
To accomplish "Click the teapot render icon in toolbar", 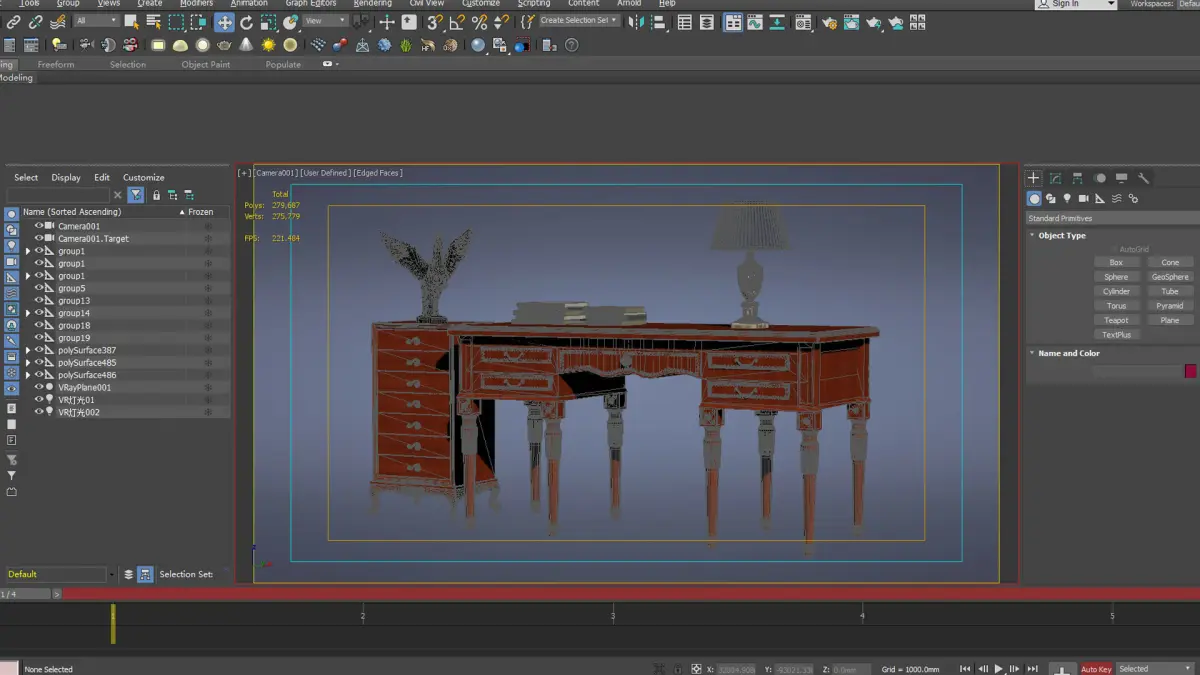I will coord(873,22).
